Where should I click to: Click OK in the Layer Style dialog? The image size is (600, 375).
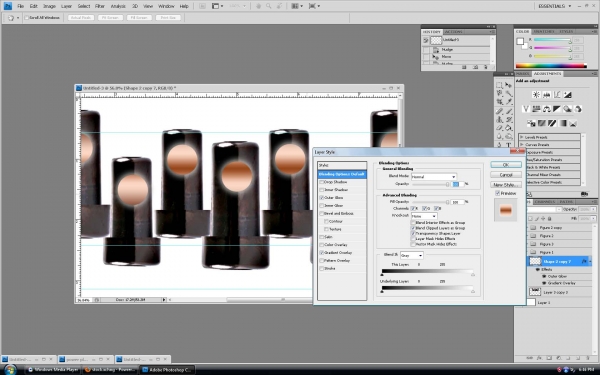(506, 165)
